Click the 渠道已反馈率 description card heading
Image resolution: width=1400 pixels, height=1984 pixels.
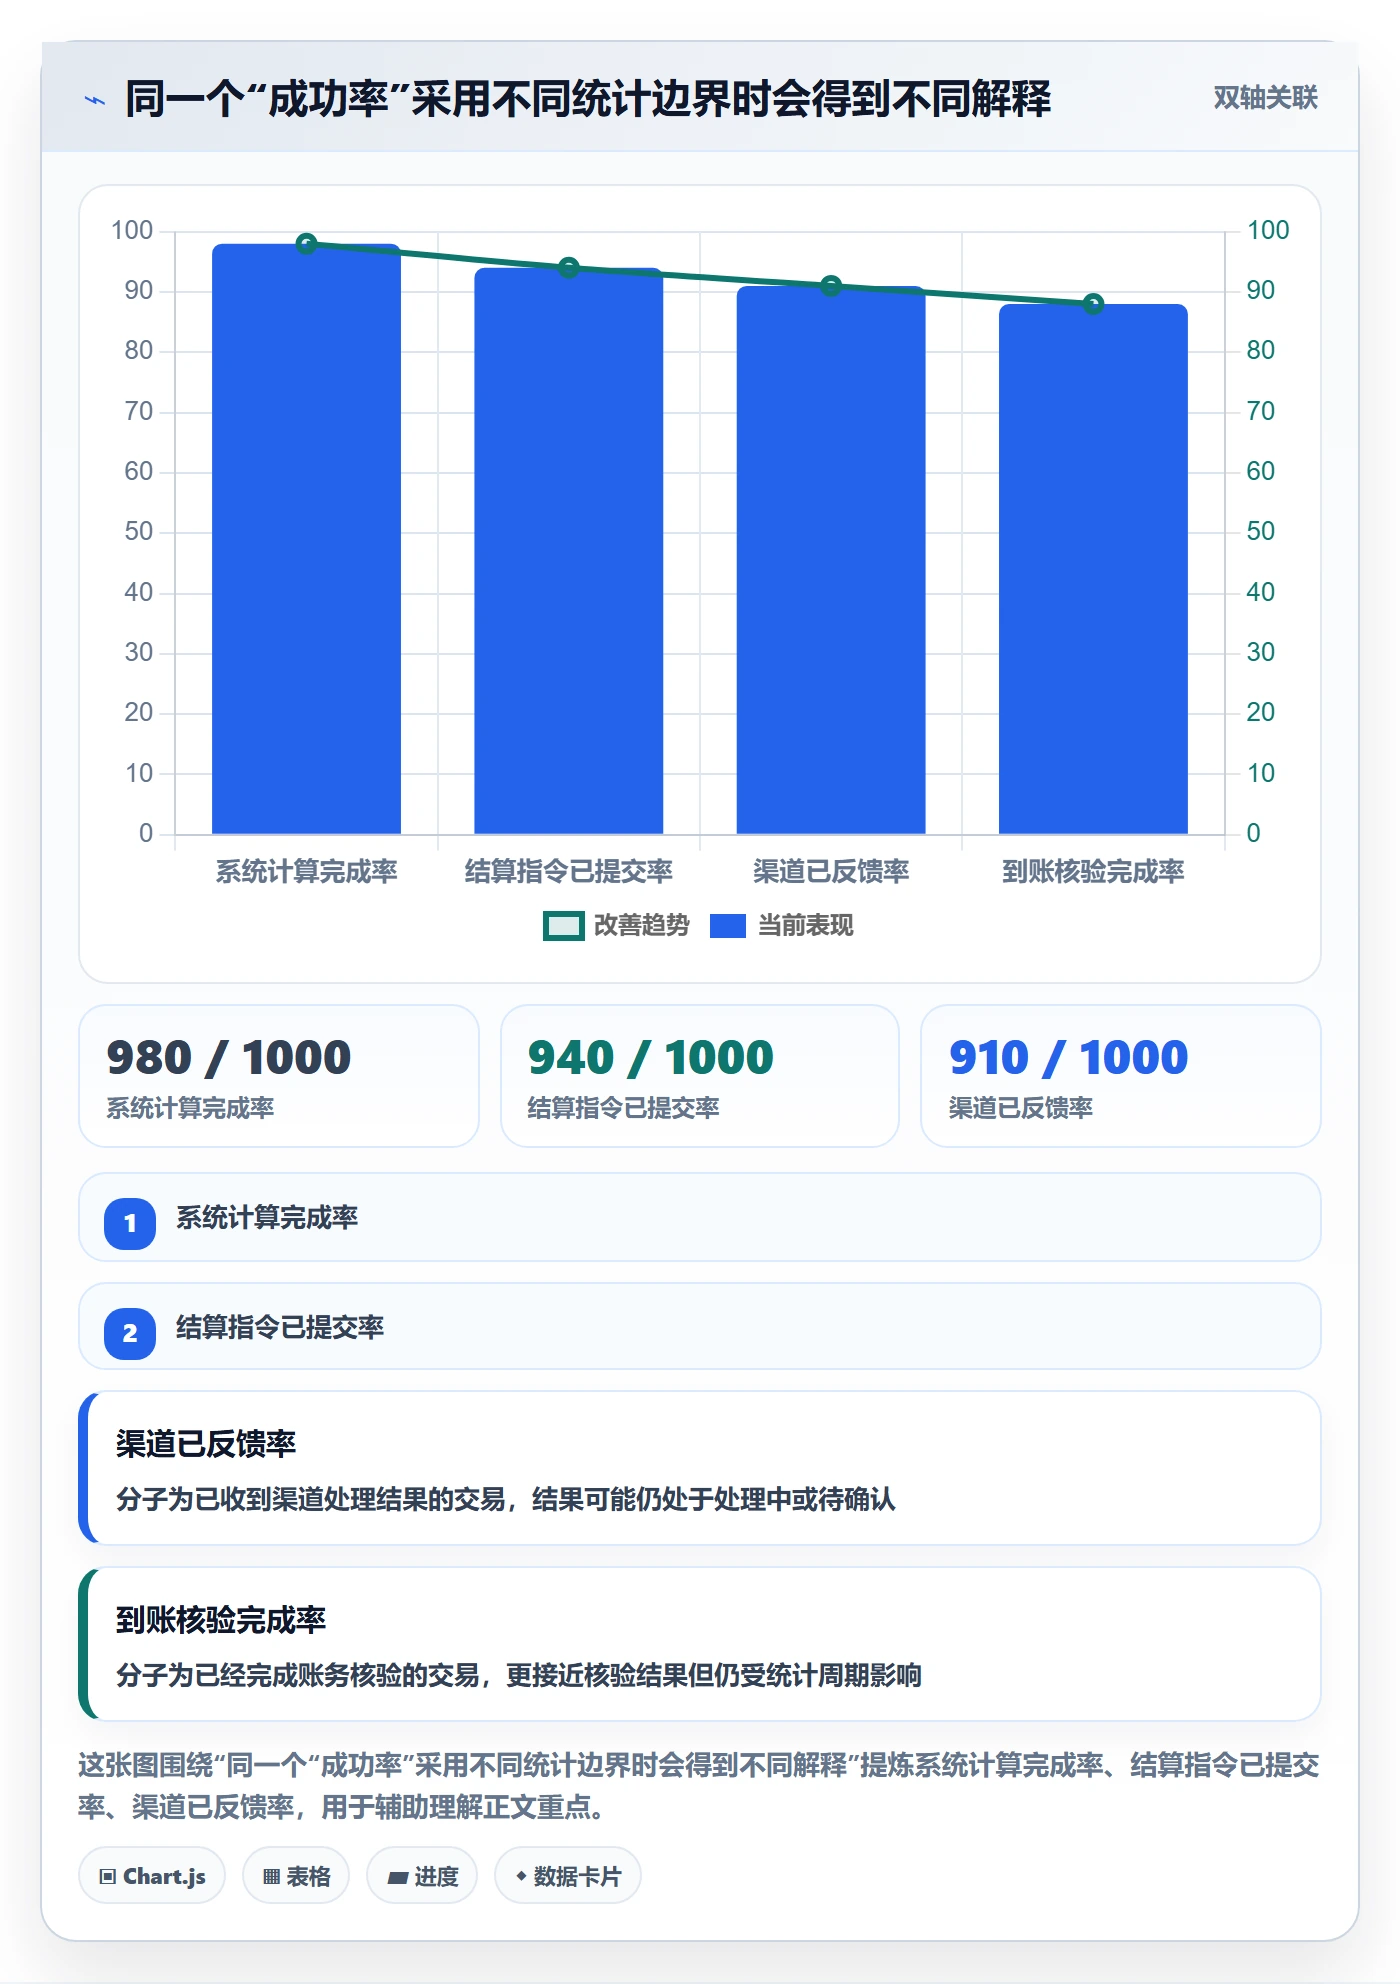206,1444
